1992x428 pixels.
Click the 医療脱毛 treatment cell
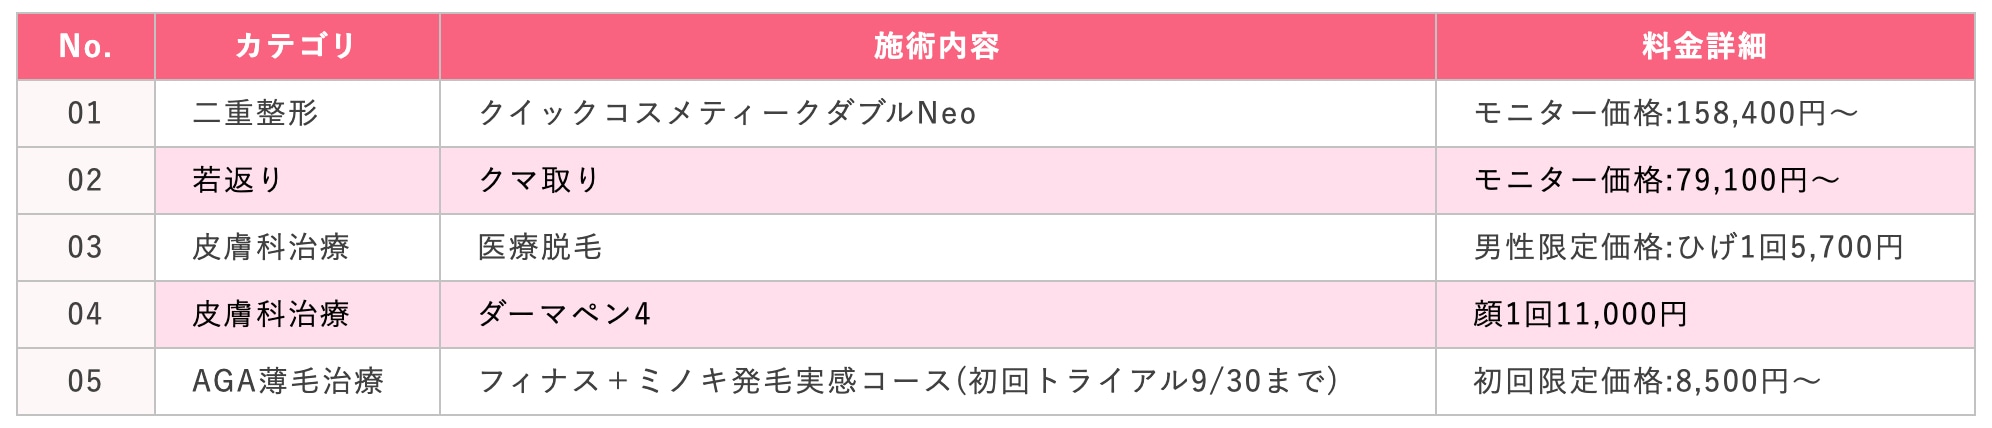(937, 247)
